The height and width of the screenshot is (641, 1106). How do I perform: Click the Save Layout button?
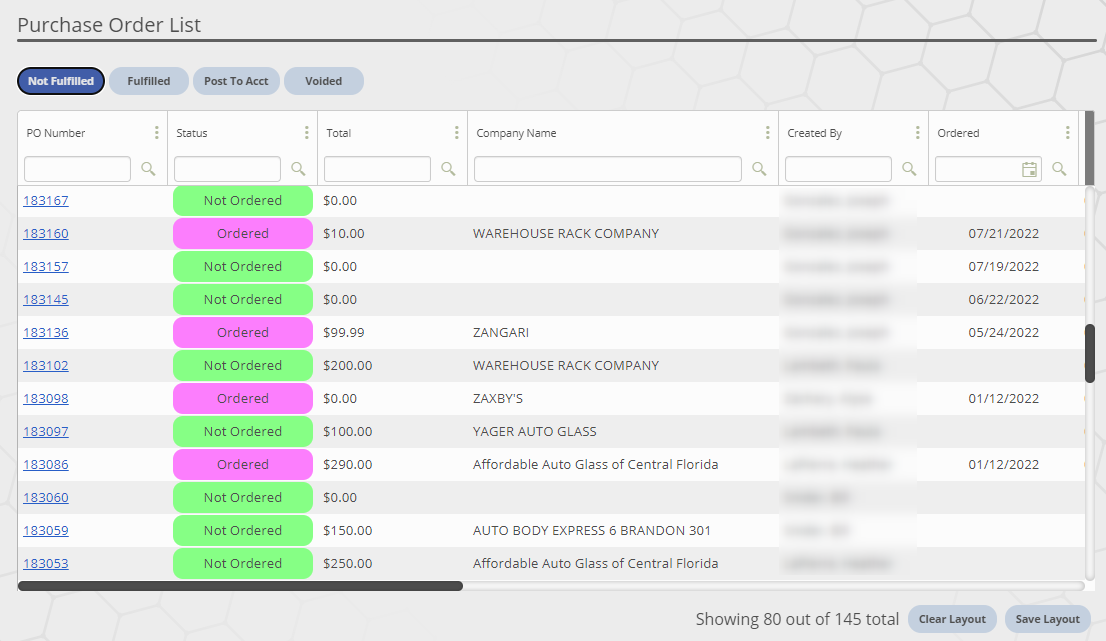pyautogui.click(x=1047, y=619)
